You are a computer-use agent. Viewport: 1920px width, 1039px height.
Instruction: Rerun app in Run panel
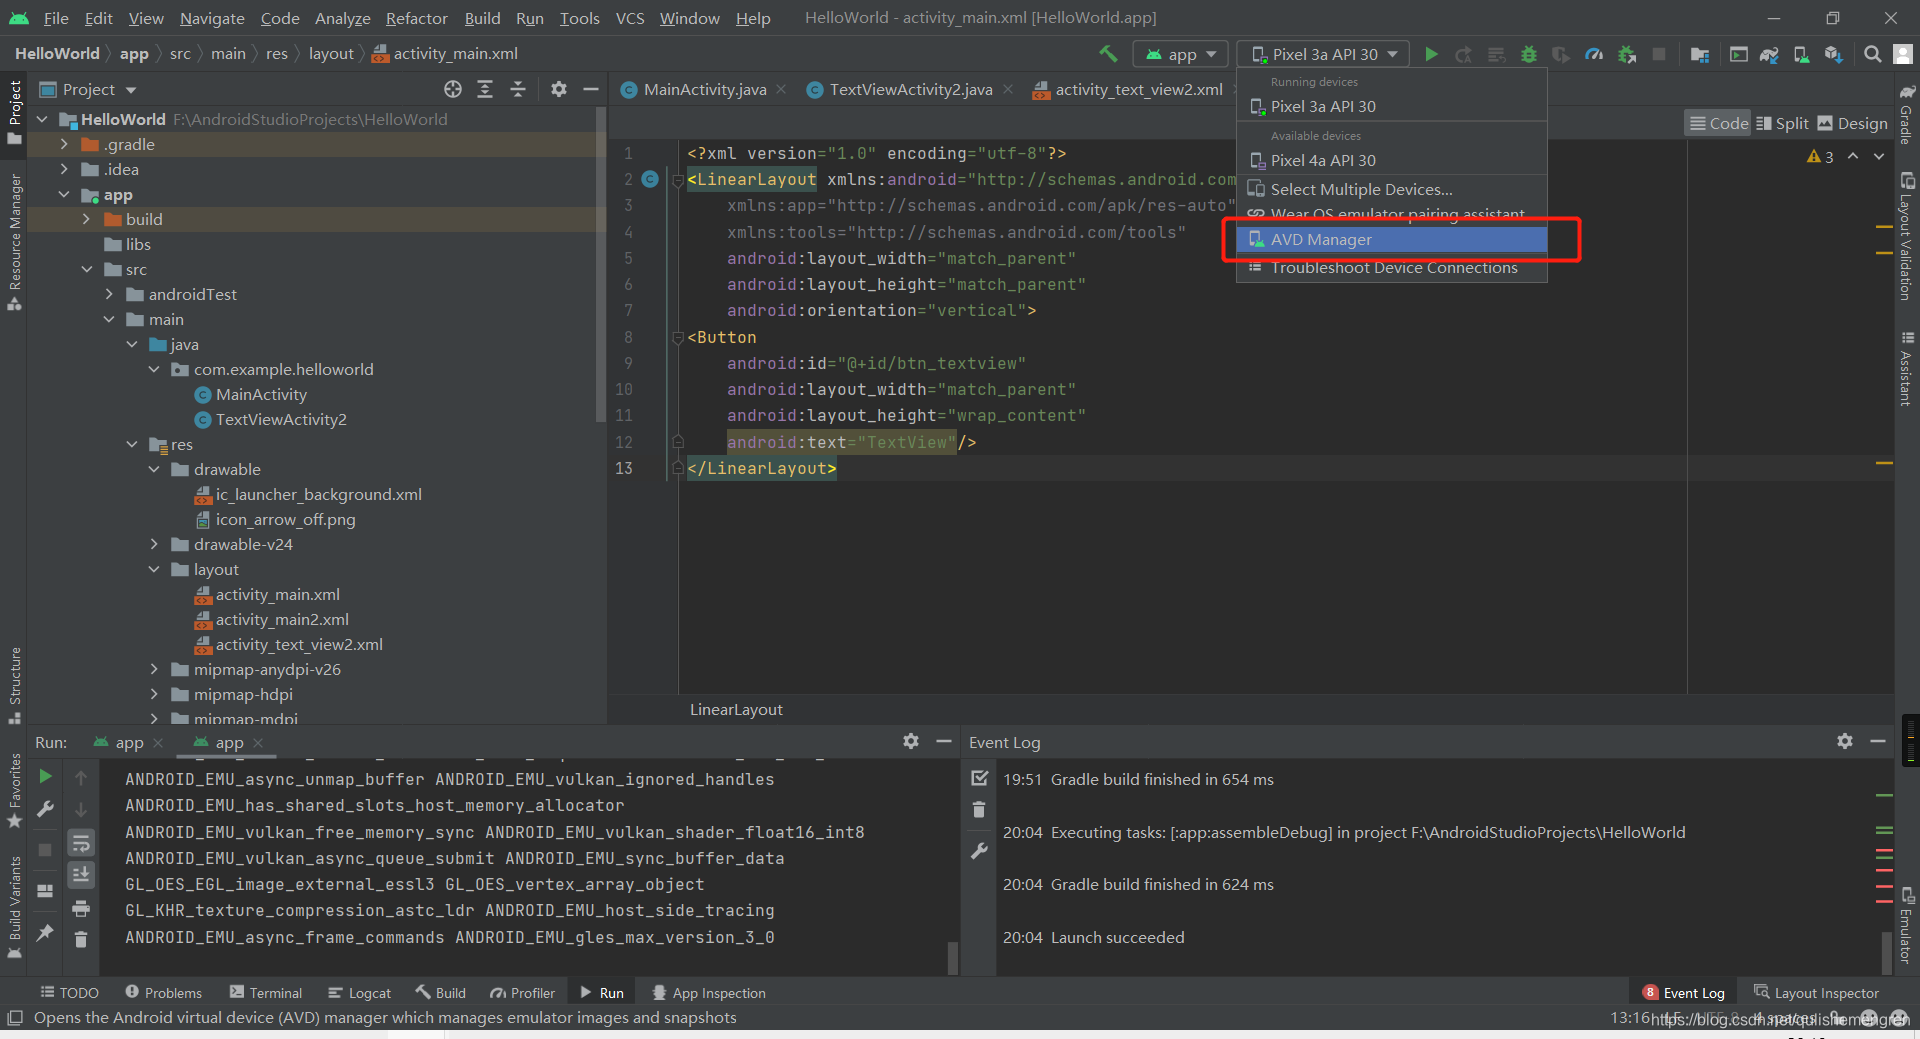45,776
